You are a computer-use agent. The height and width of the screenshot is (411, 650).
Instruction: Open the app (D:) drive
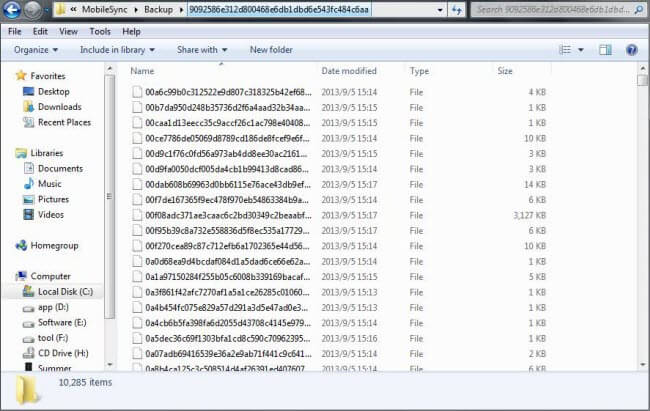tap(46, 307)
